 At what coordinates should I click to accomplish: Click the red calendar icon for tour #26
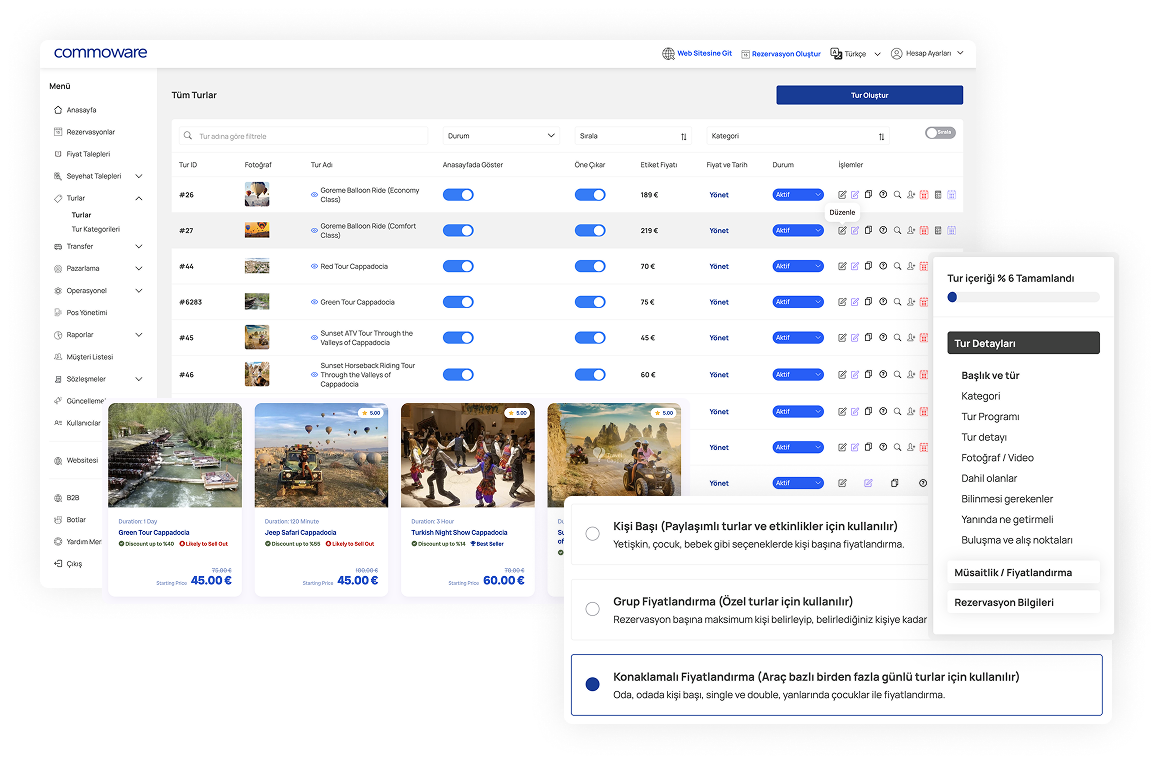click(x=924, y=195)
